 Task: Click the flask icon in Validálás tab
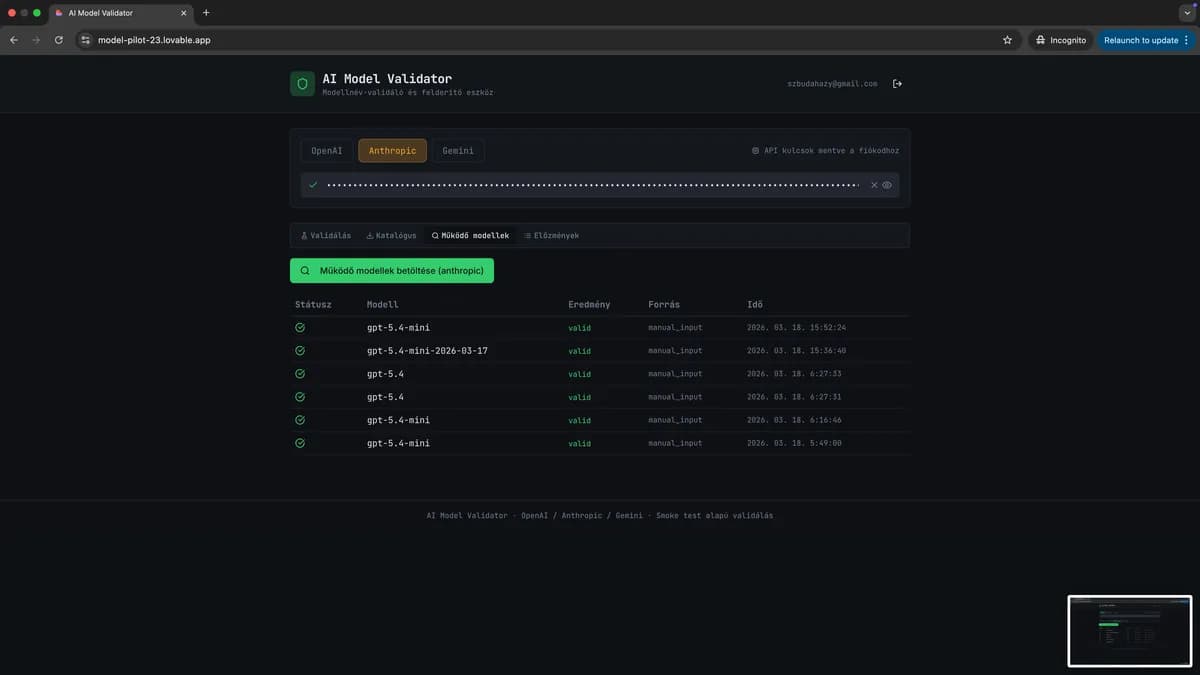(x=304, y=236)
